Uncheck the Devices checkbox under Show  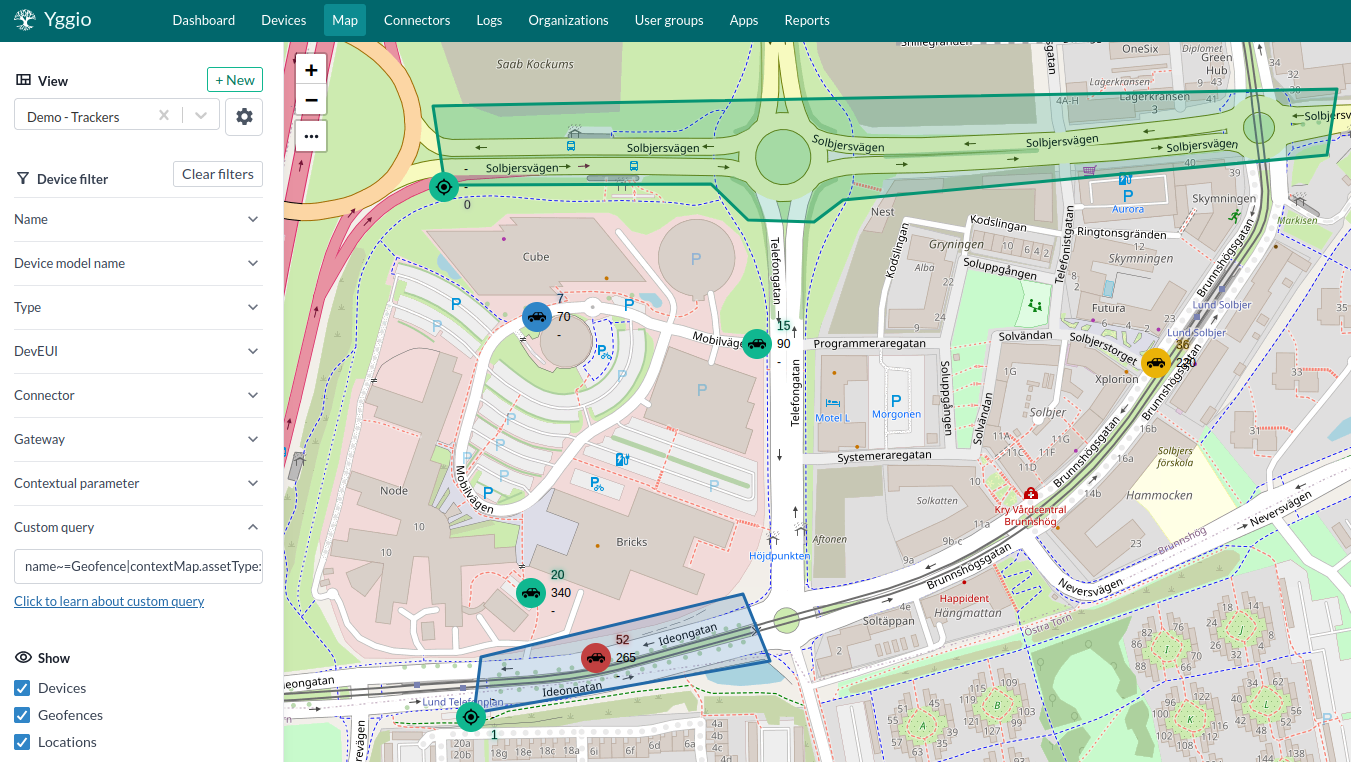coord(22,687)
